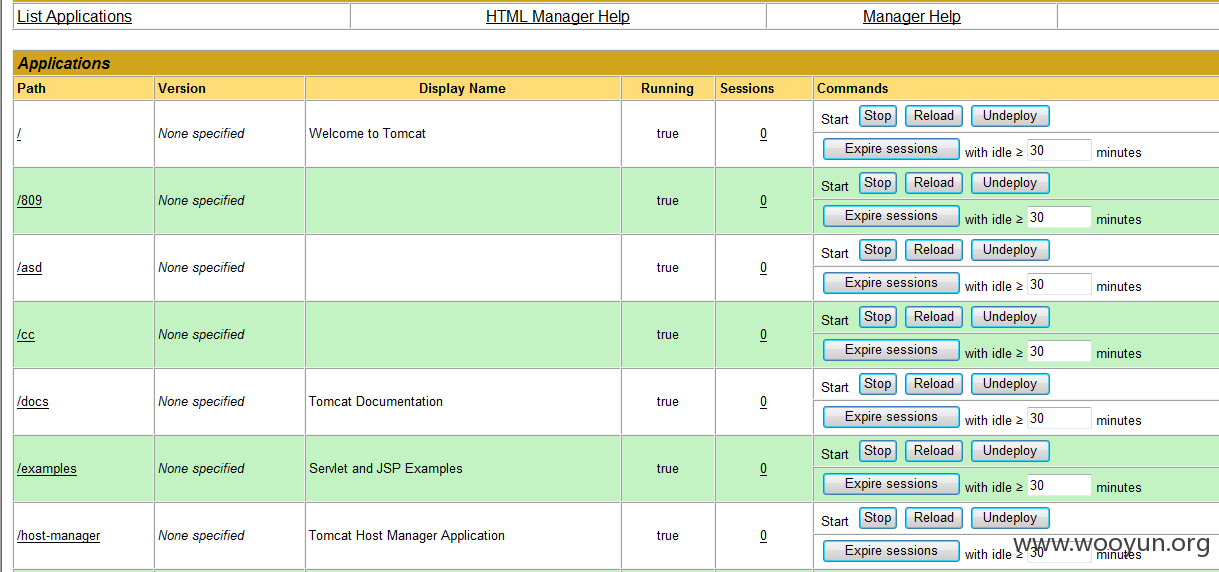Stop the /809 application
The image size is (1219, 572).
(878, 183)
